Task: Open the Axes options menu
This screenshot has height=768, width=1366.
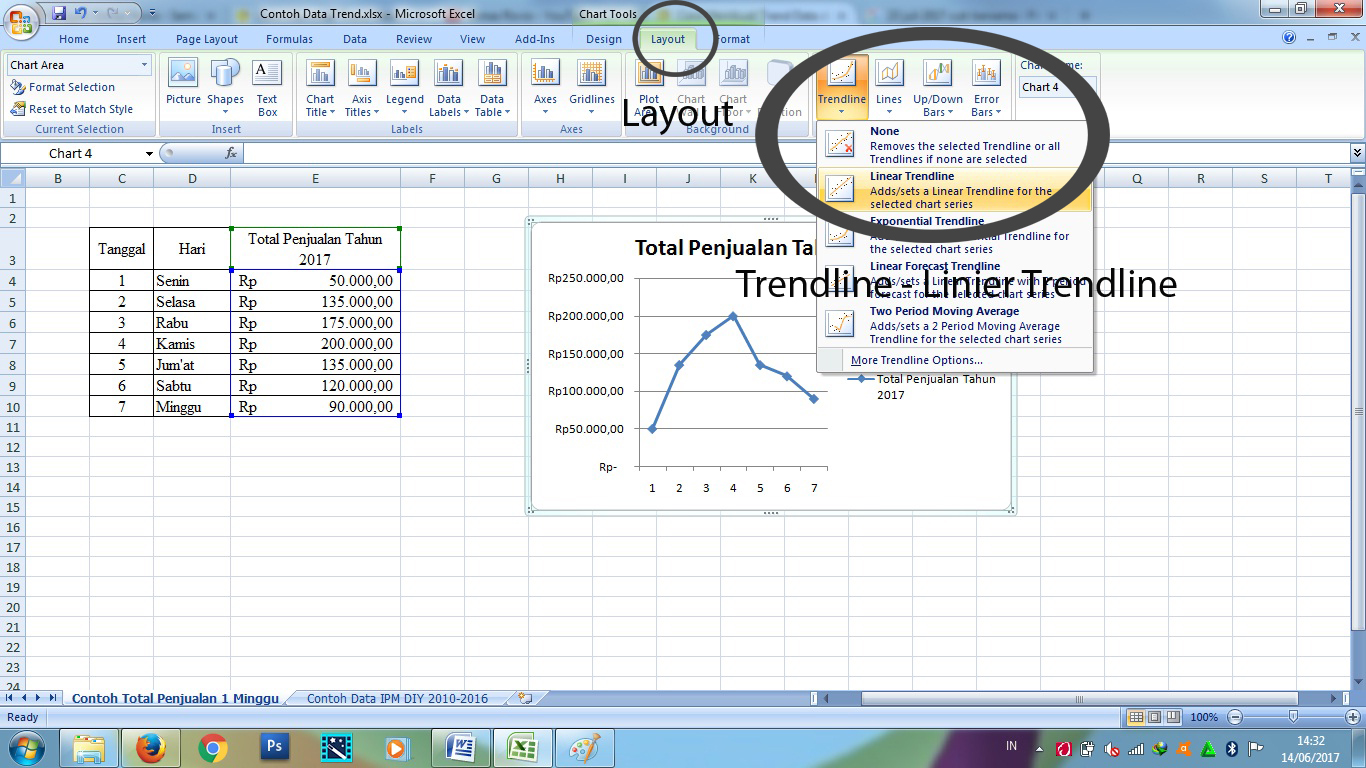Action: 545,88
